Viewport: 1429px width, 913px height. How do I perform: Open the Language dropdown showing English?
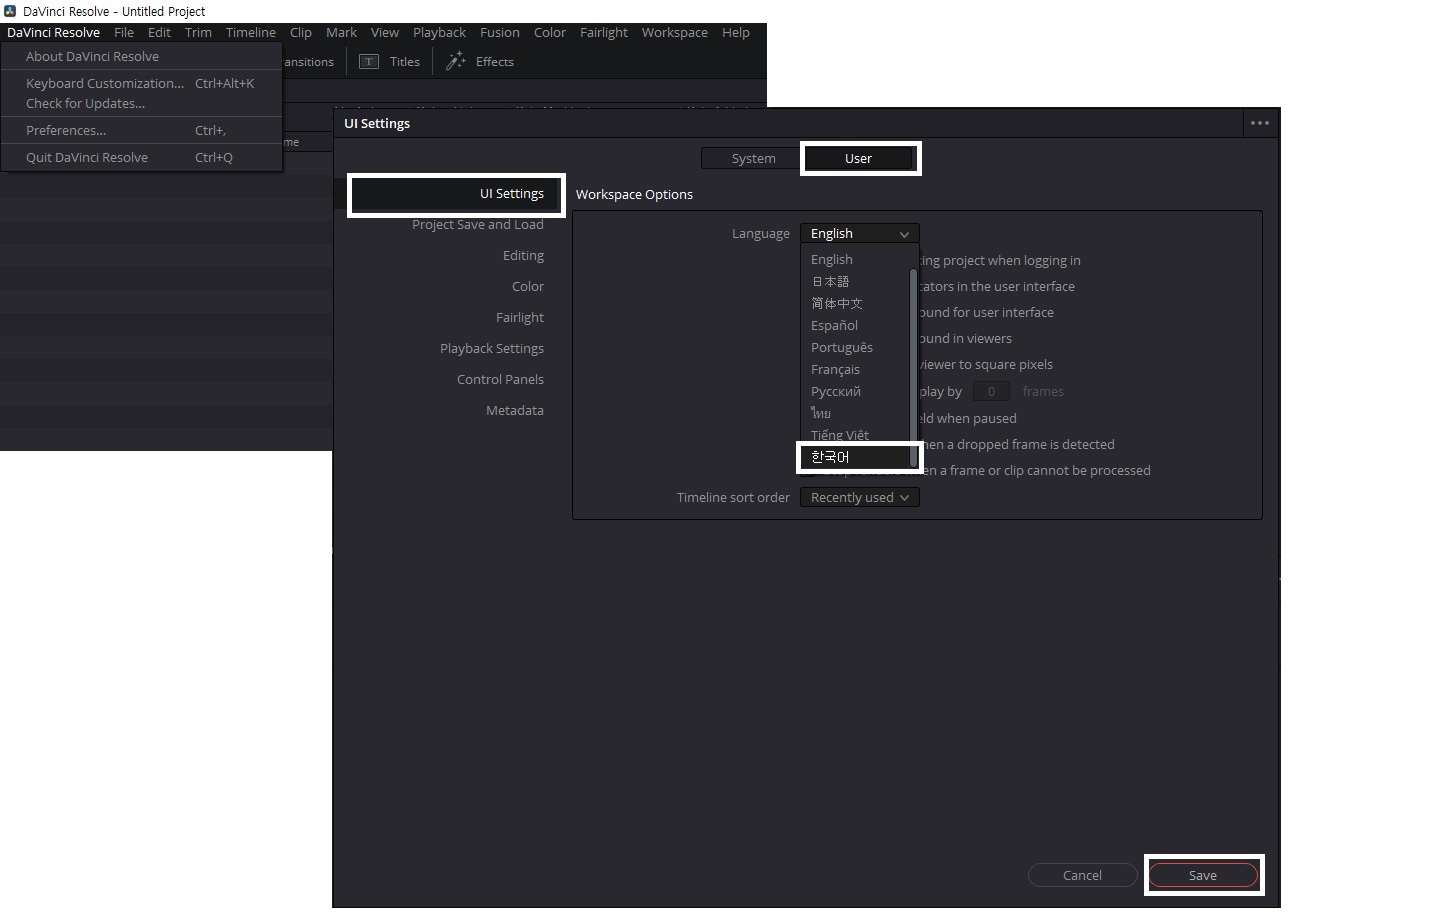tap(859, 233)
